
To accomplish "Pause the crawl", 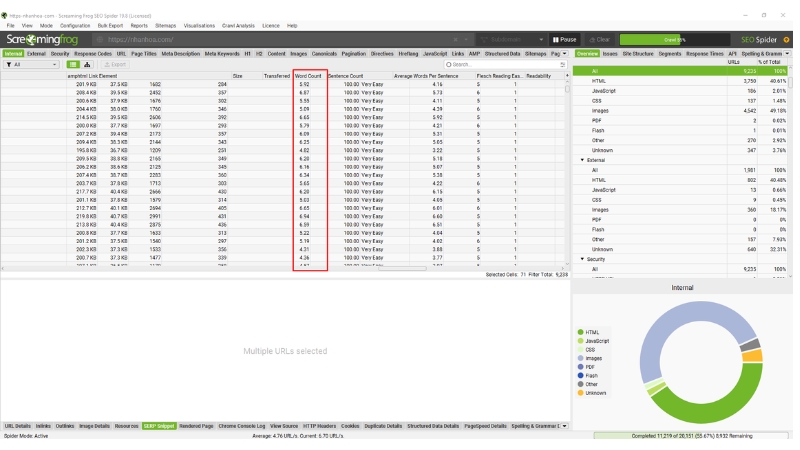I will click(564, 40).
